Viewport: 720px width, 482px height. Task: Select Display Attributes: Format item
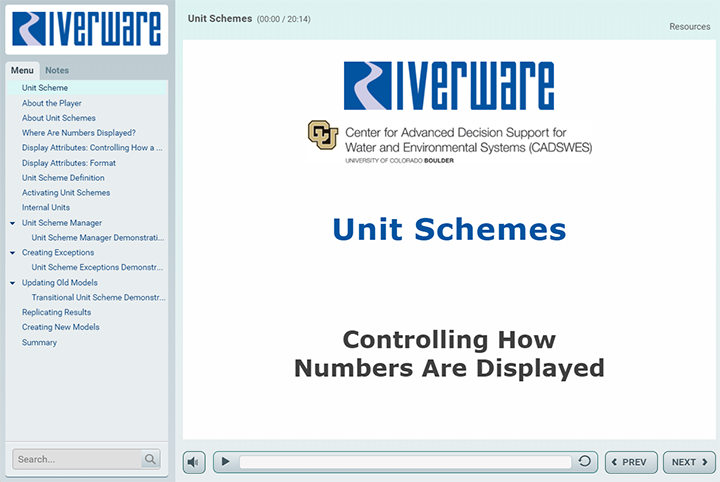point(69,163)
